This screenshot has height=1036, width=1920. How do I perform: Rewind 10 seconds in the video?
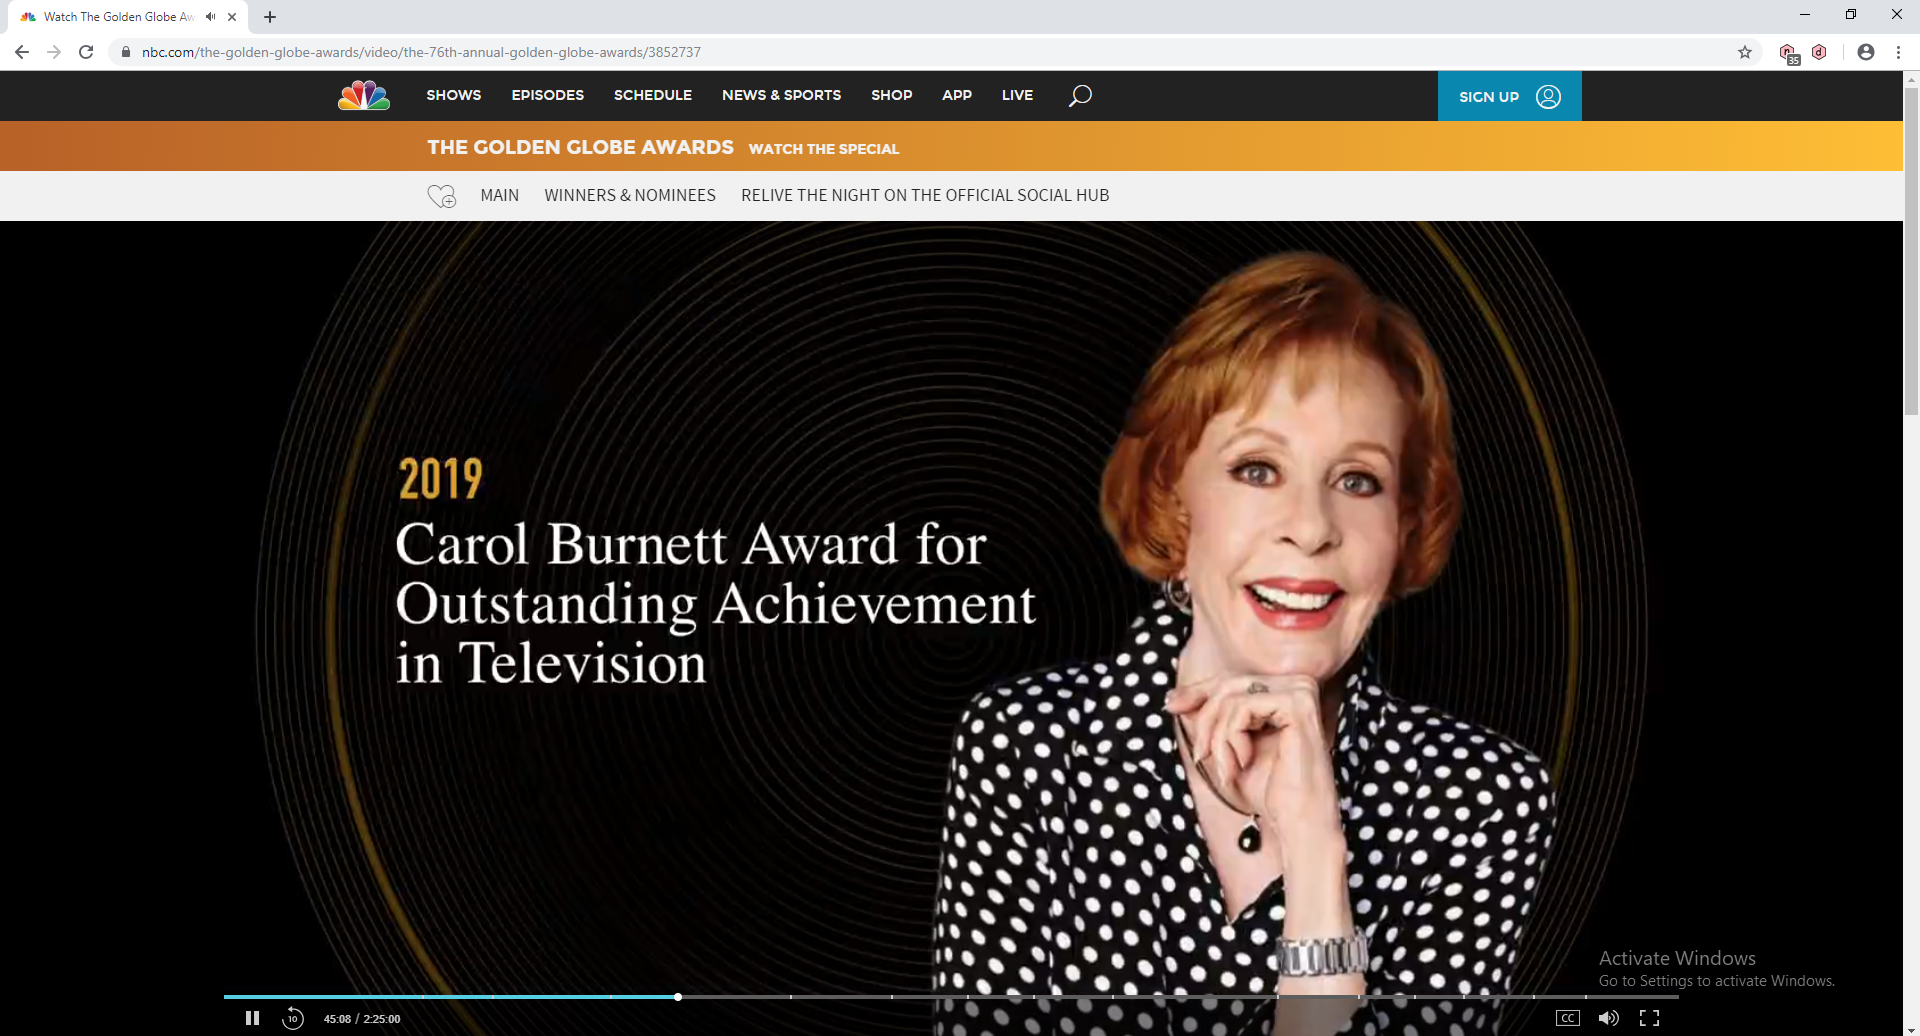[x=292, y=1018]
